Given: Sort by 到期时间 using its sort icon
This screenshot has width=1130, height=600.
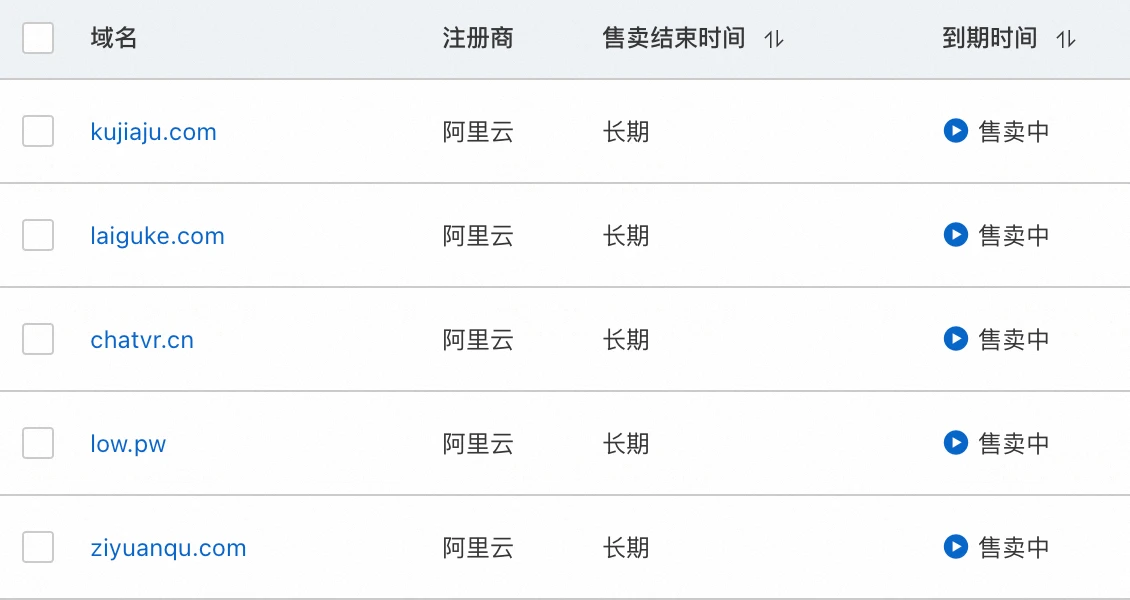Looking at the screenshot, I should [1066, 39].
